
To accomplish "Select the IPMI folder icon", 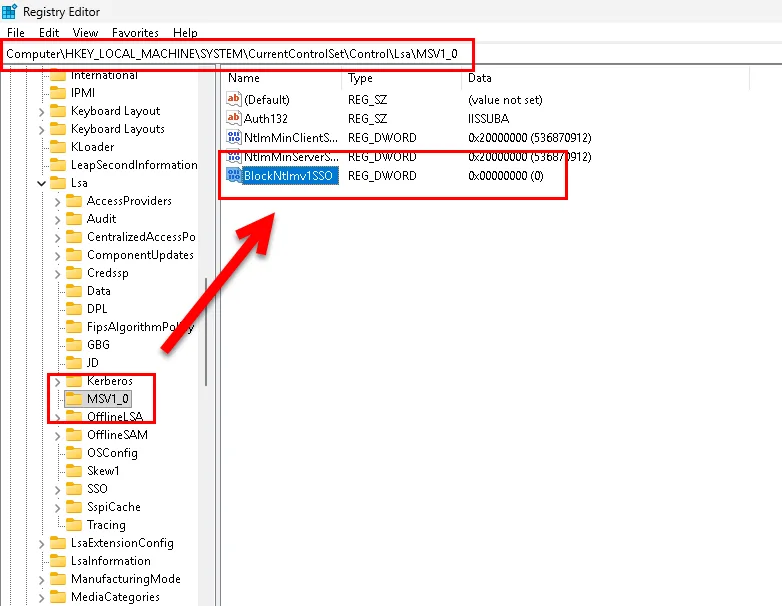I will (58, 93).
